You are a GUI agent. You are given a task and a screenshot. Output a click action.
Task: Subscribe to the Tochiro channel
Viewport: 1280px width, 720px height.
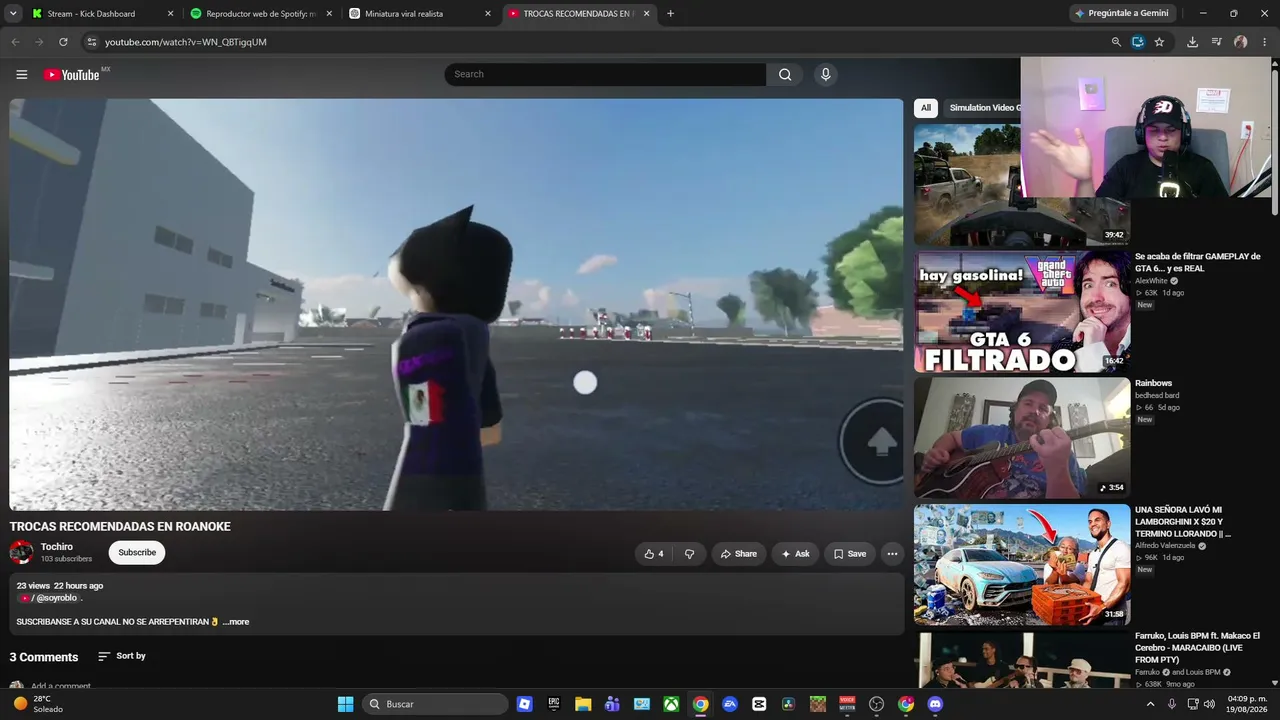click(137, 553)
